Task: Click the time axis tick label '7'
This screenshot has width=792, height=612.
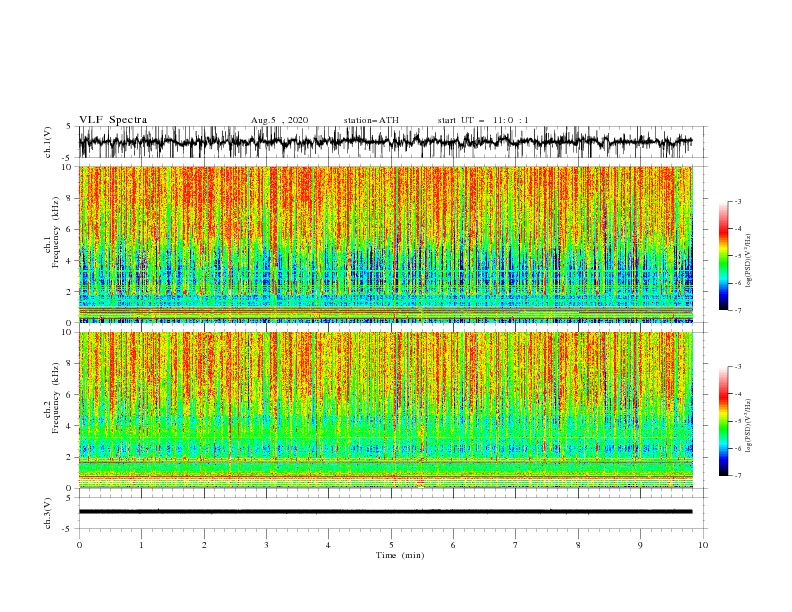Action: click(x=516, y=545)
